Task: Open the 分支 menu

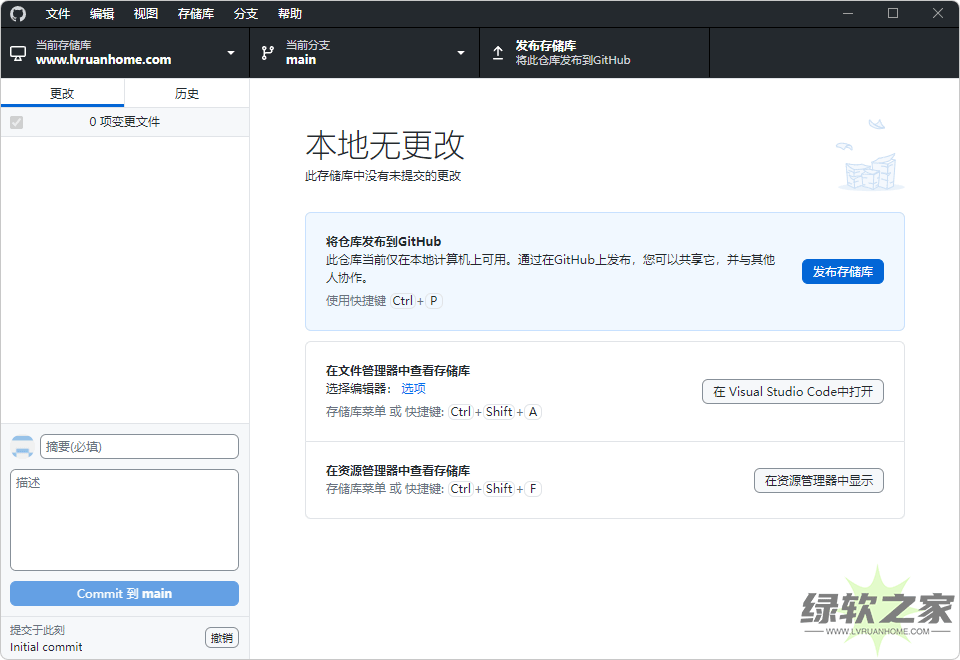Action: pyautogui.click(x=246, y=14)
